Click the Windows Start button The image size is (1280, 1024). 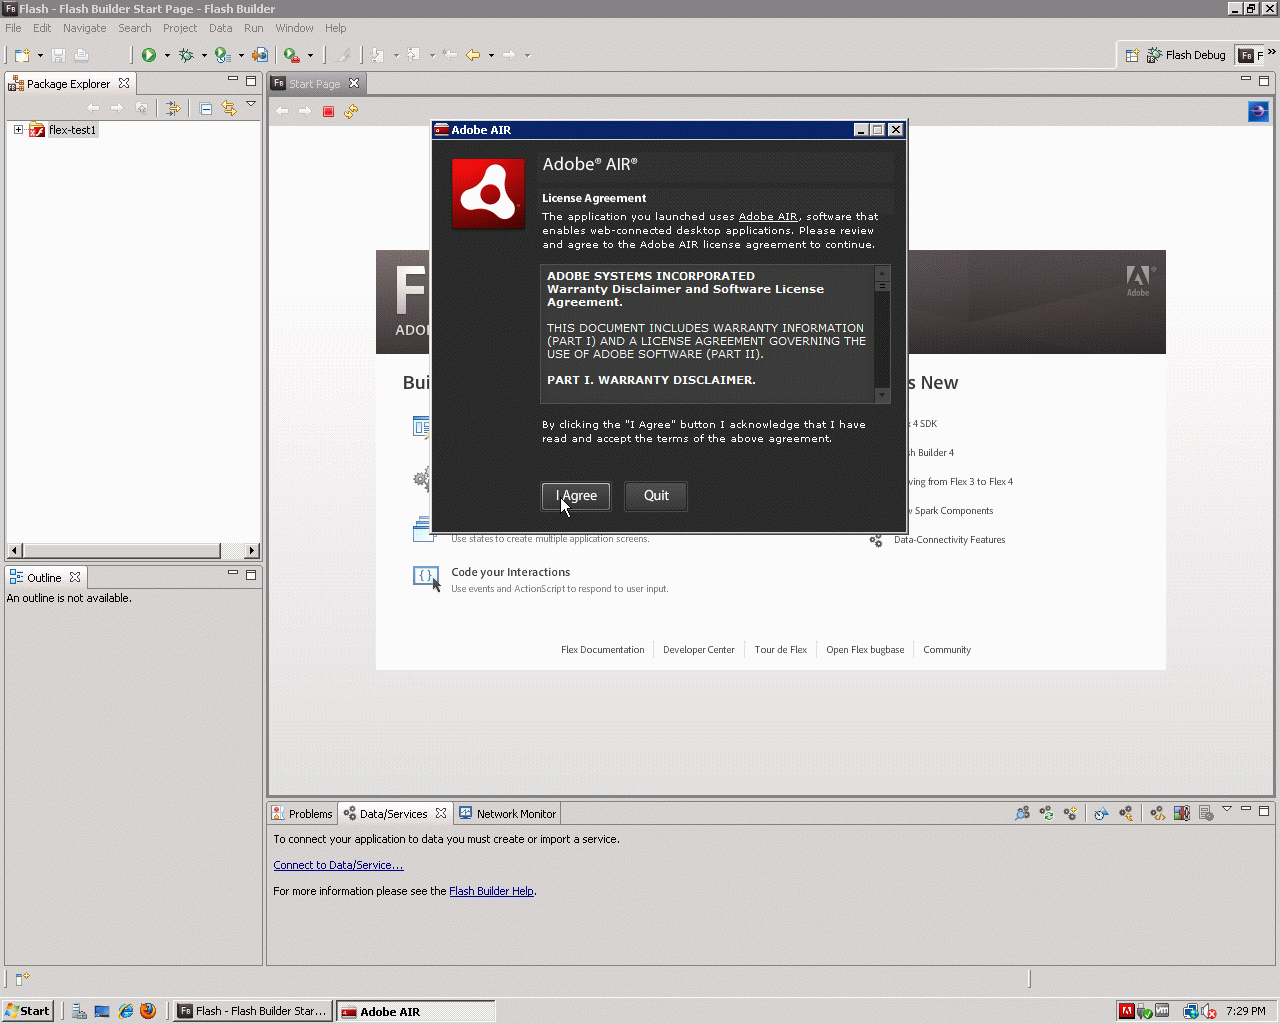tap(27, 1011)
